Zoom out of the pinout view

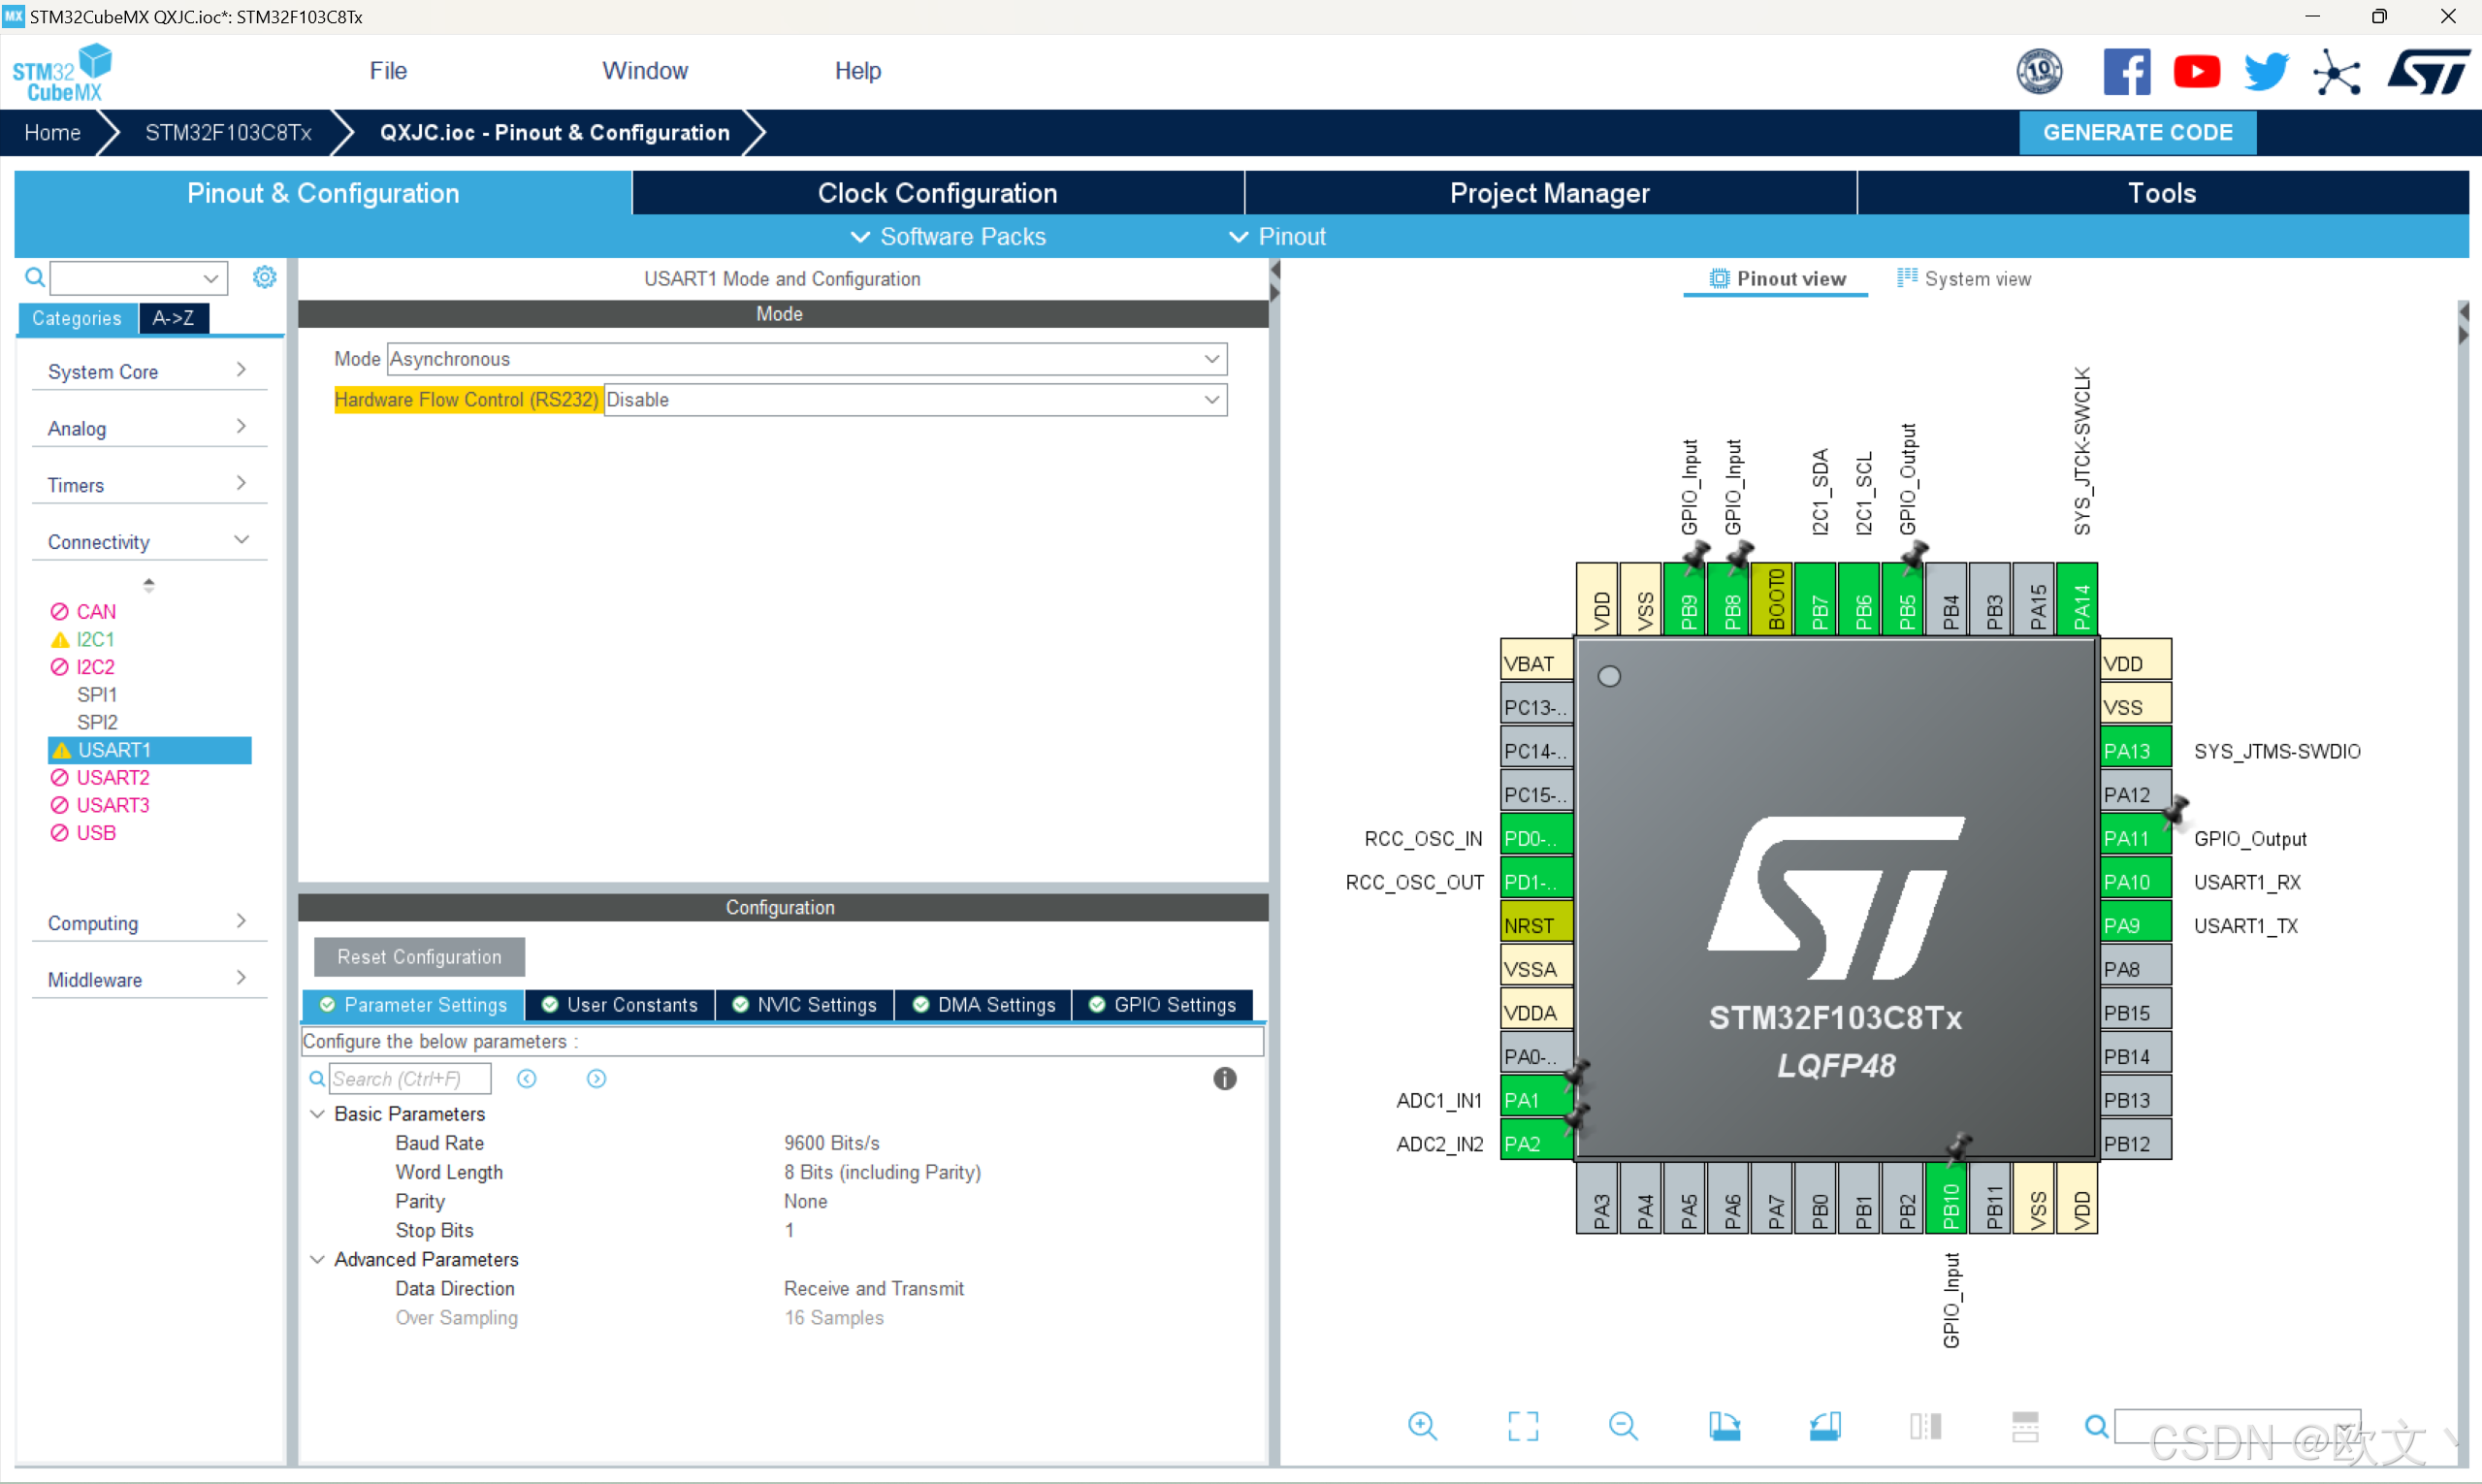1623,1426
